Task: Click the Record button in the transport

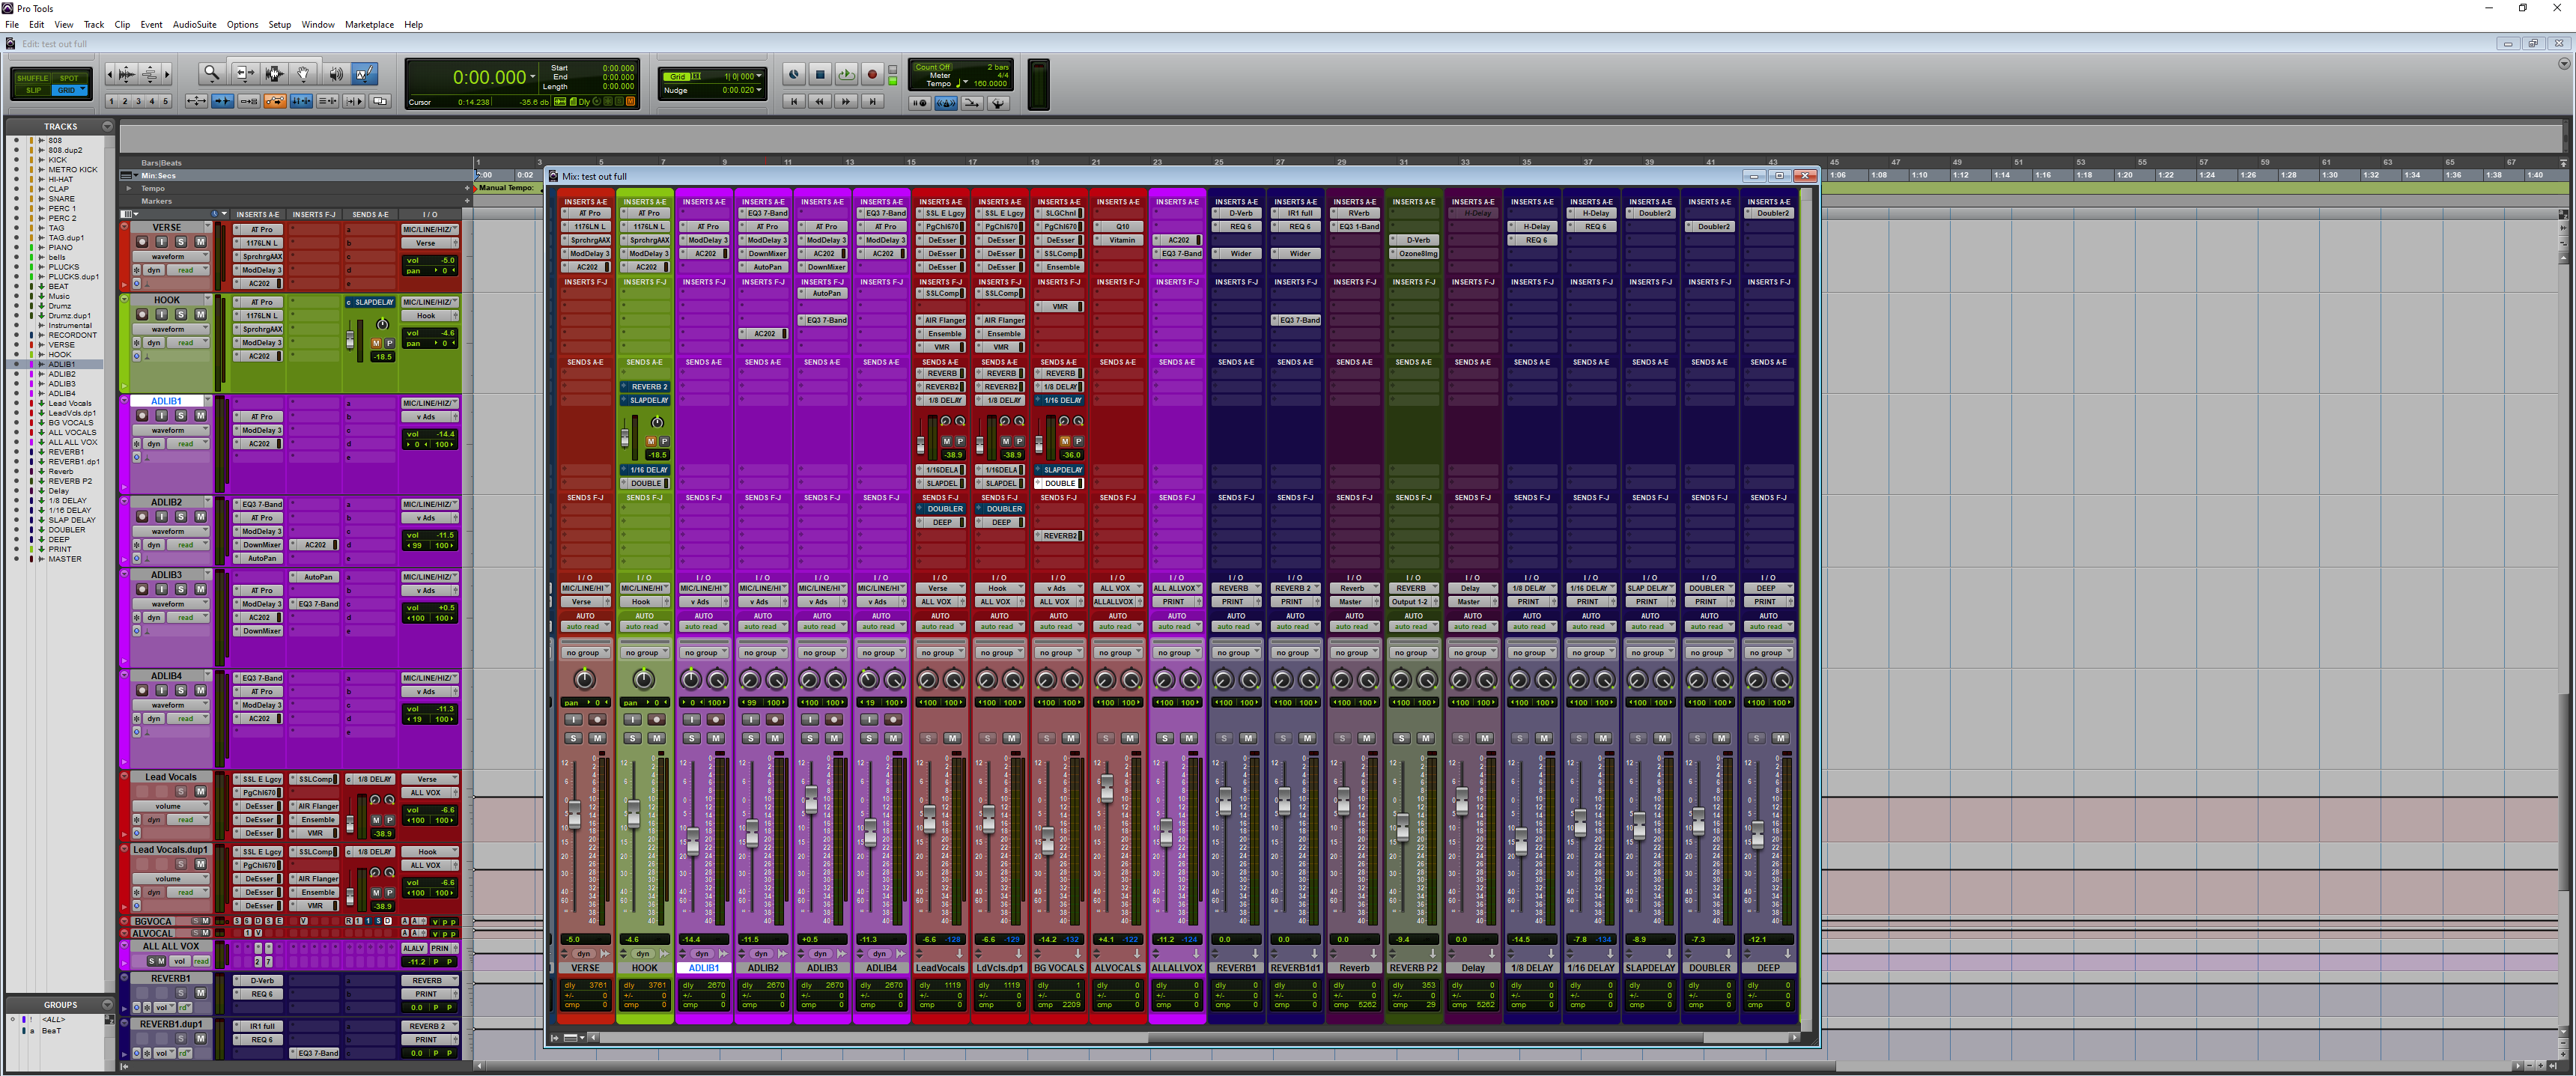Action: click(x=873, y=75)
